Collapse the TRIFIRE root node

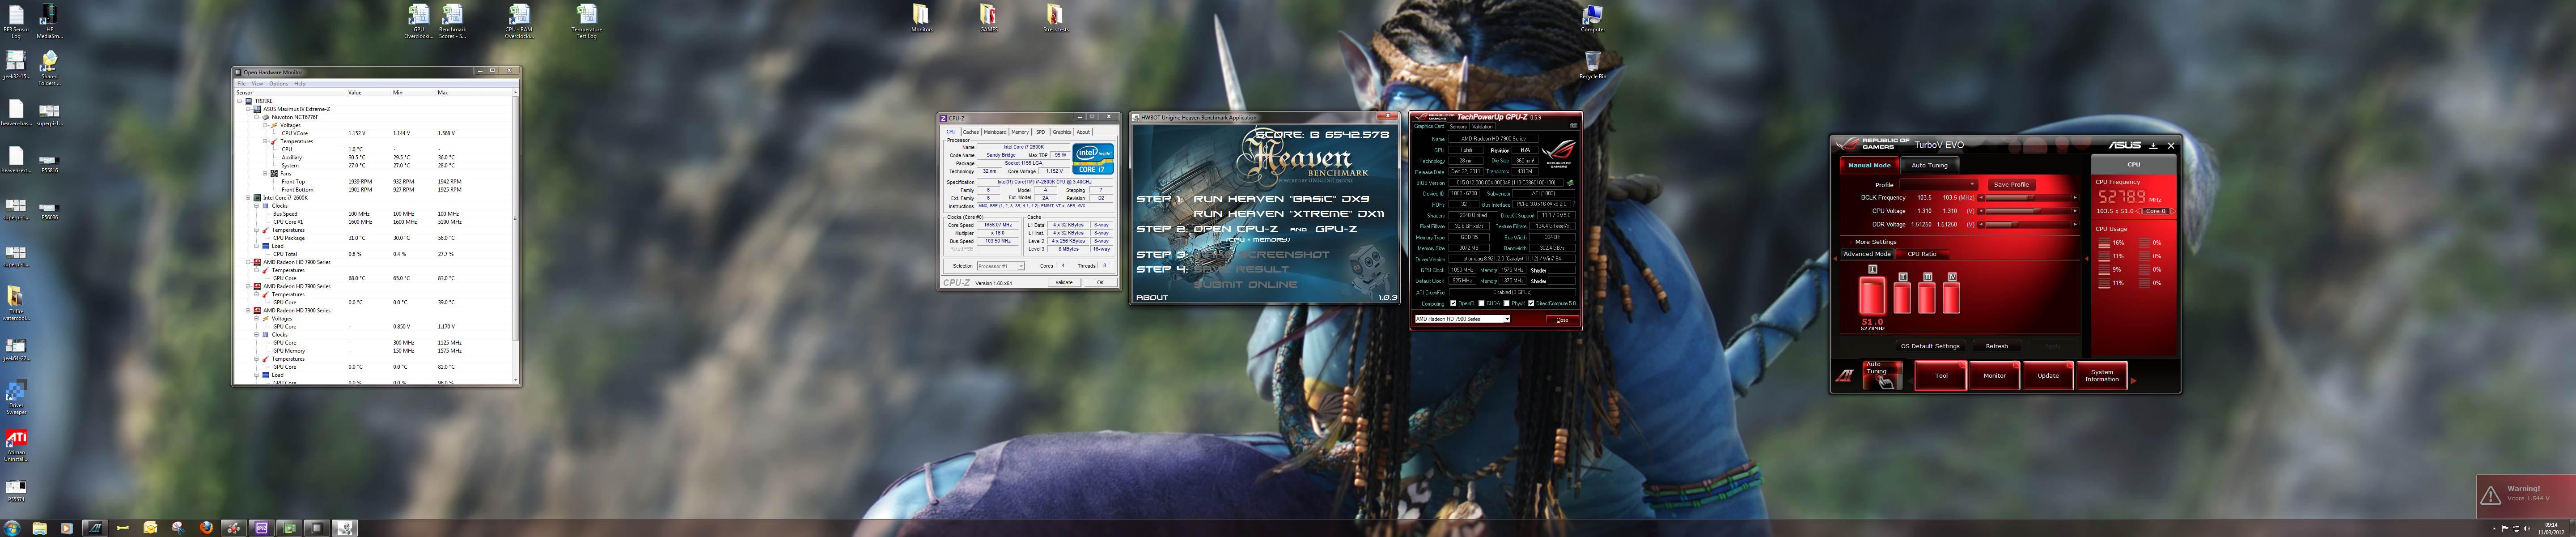(240, 101)
